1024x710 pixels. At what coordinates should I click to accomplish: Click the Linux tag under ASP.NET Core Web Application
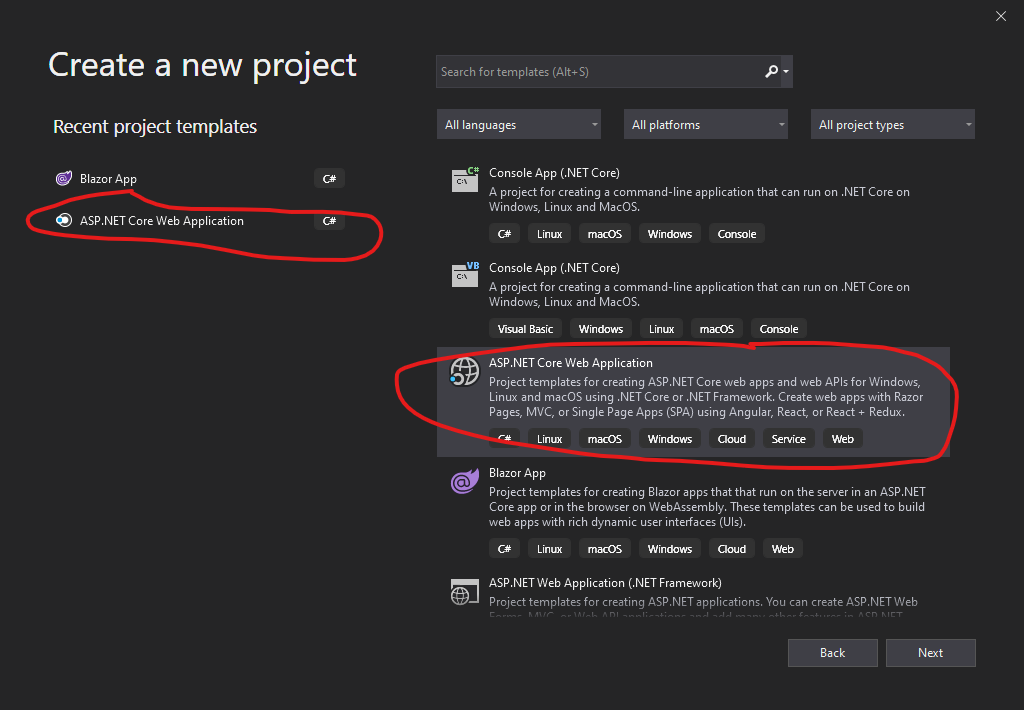549,439
